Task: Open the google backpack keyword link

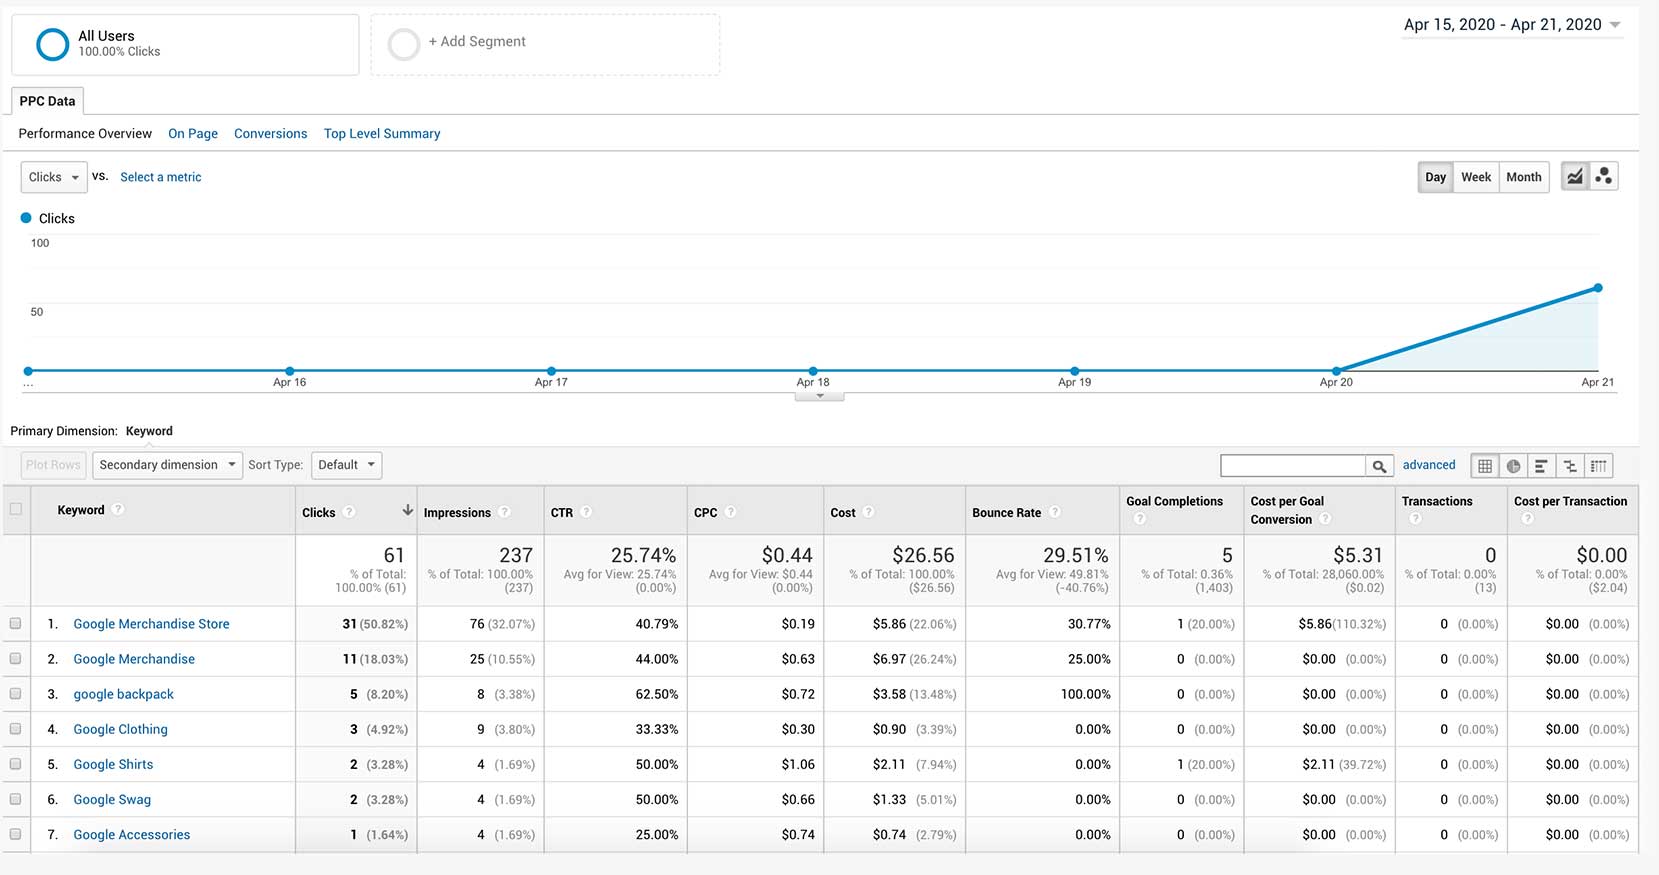Action: pyautogui.click(x=123, y=694)
